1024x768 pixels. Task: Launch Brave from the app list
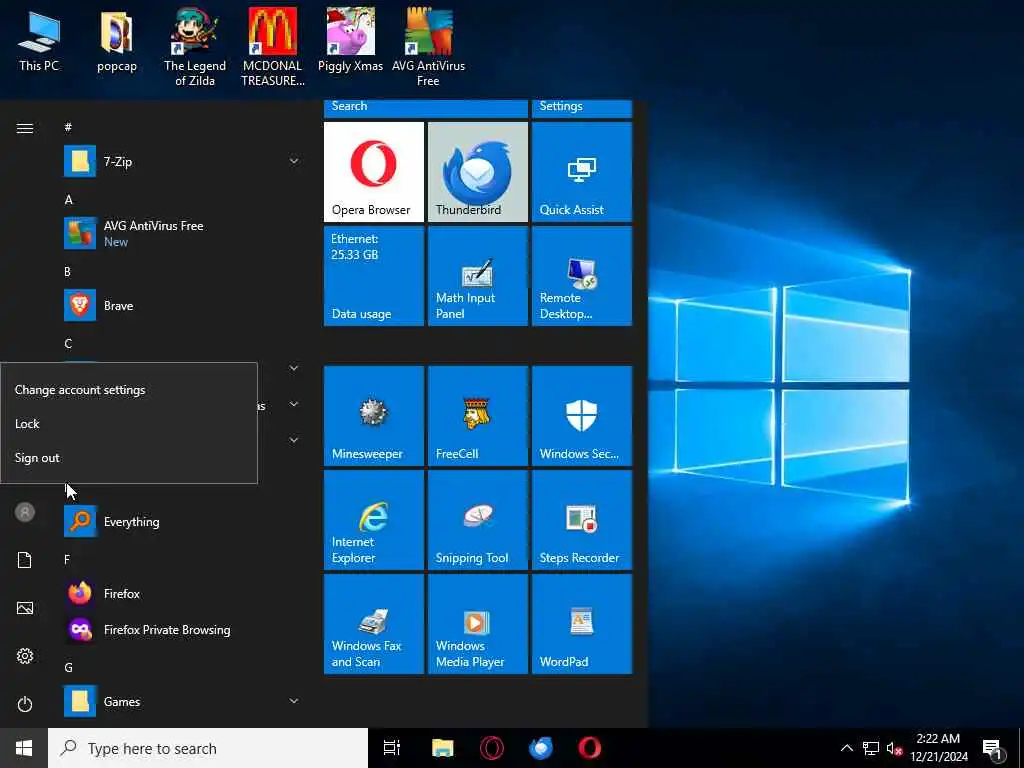(x=183, y=305)
